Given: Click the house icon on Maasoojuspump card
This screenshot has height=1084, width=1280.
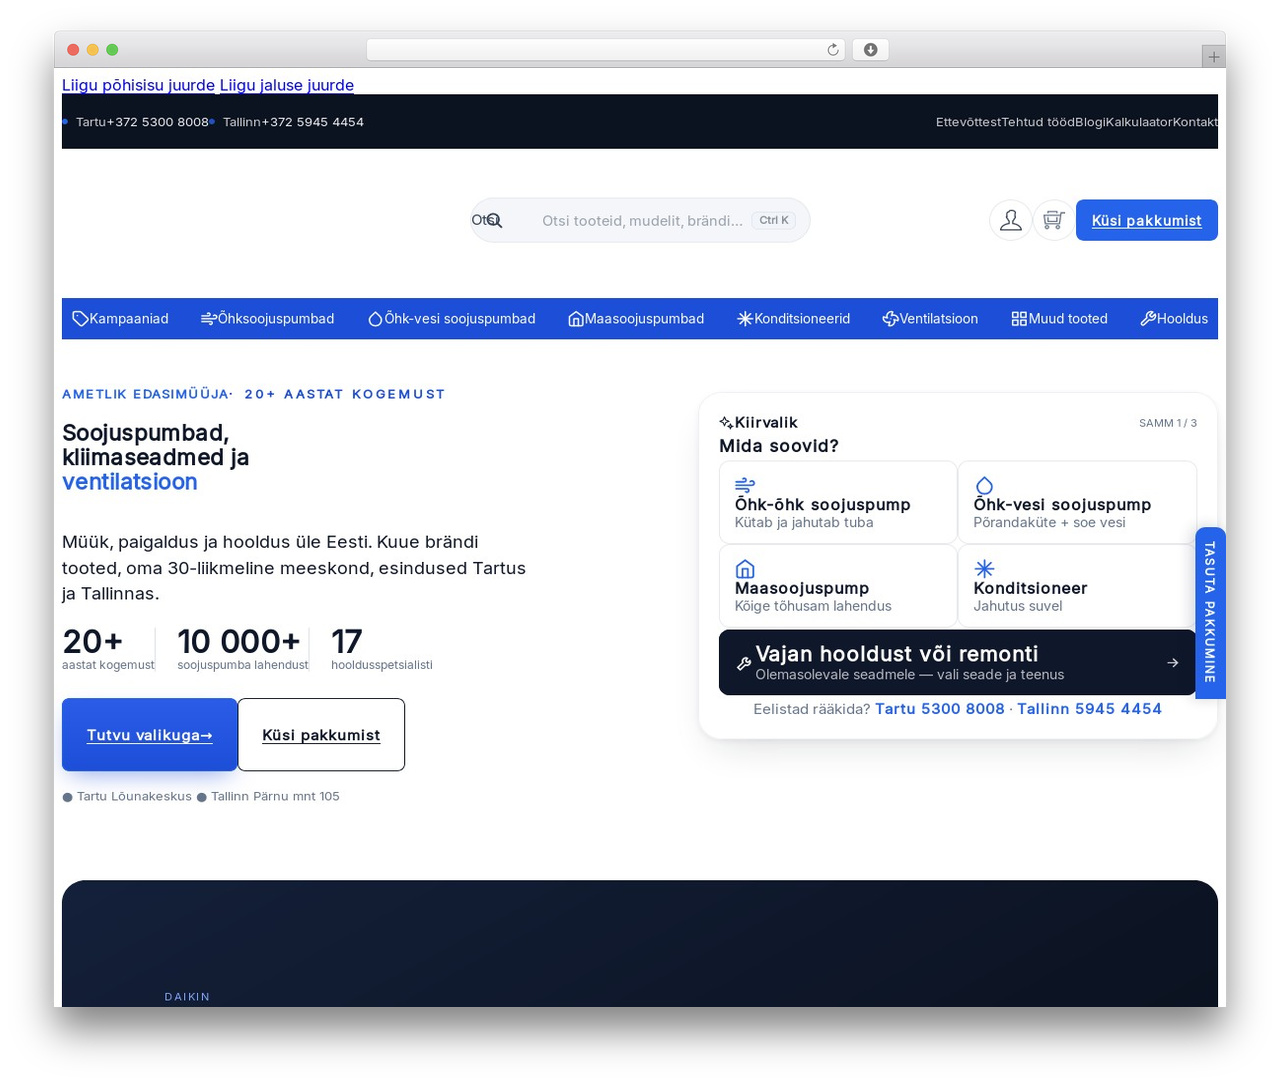Looking at the screenshot, I should tap(745, 569).
